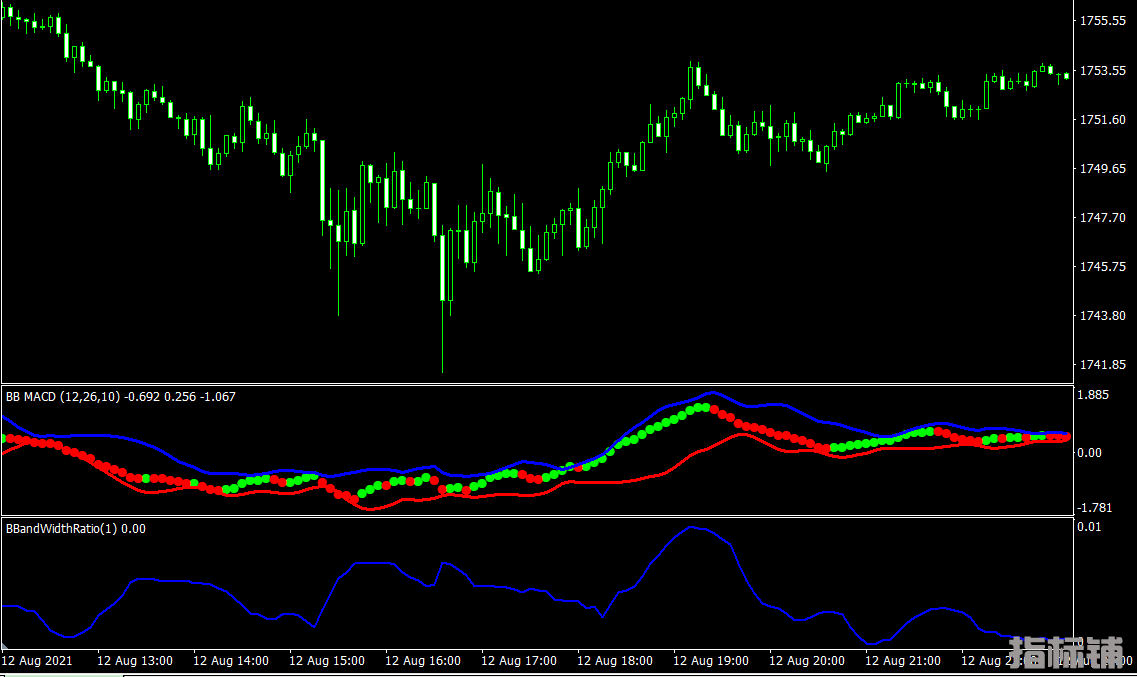The width and height of the screenshot is (1137, 677).
Task: Click the 1745.75 price axis label
Action: tap(1104, 266)
